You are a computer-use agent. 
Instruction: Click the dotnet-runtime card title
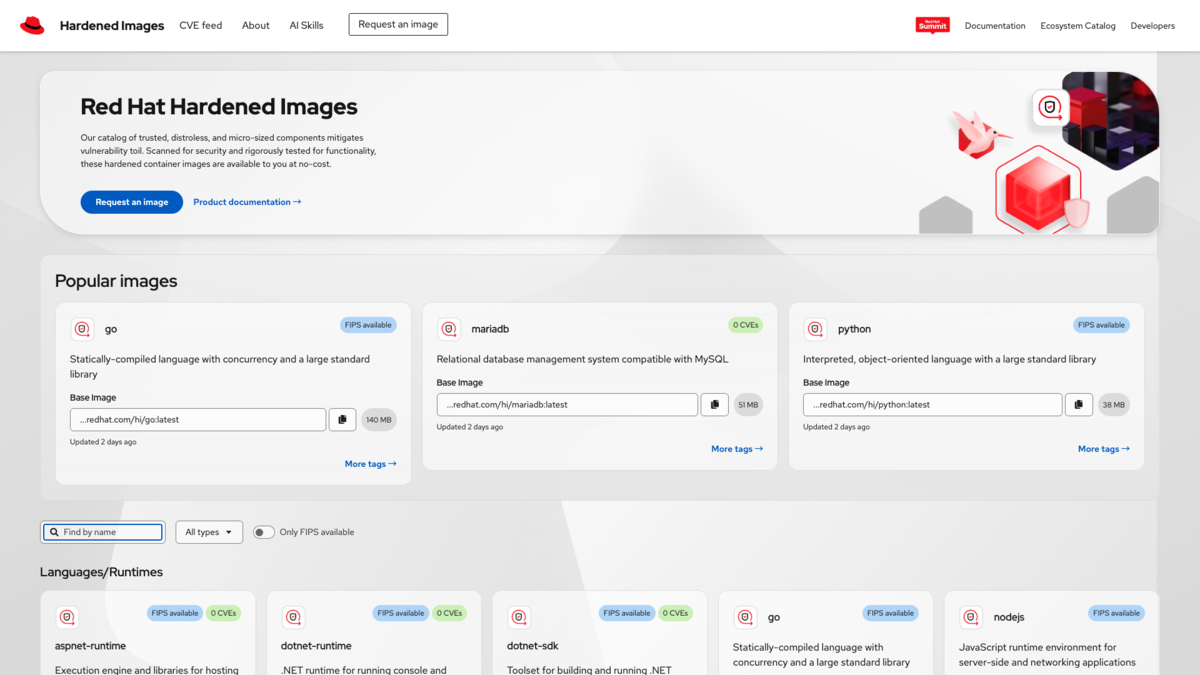click(316, 646)
